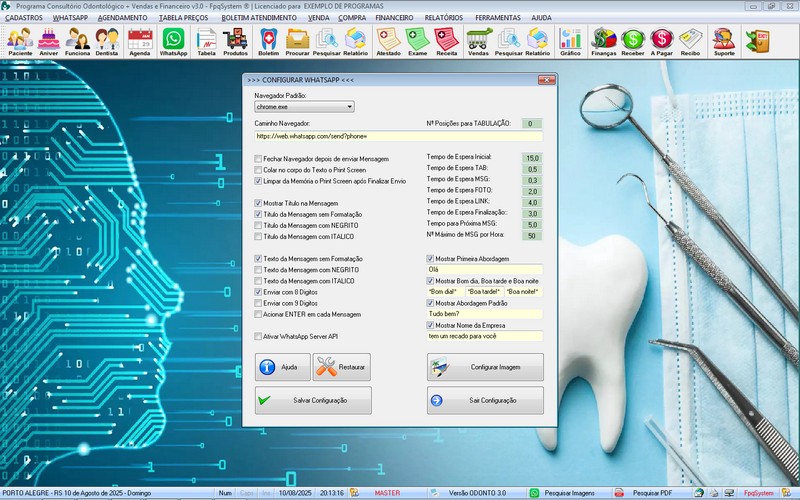Click the Salvar Configuração button

pyautogui.click(x=313, y=400)
